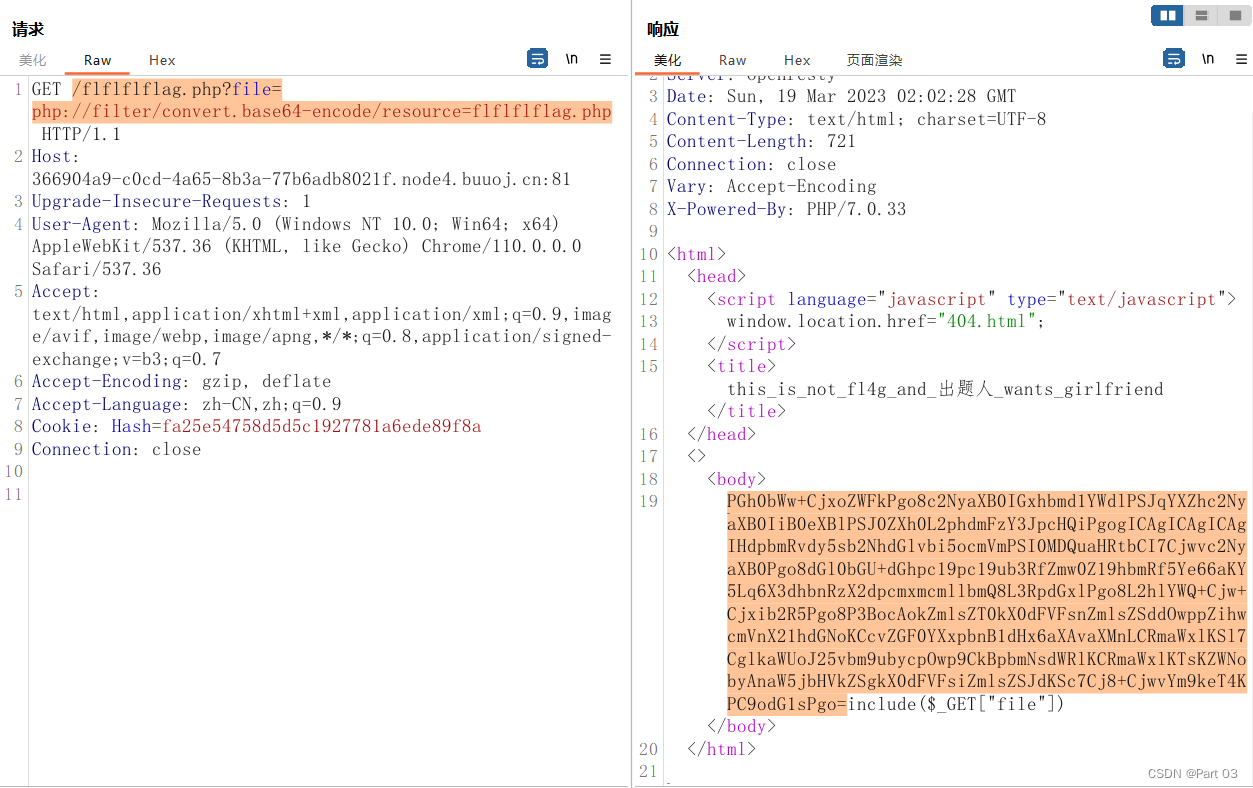This screenshot has width=1253, height=788.
Task: Click the Host: header name
Action: 55,156
